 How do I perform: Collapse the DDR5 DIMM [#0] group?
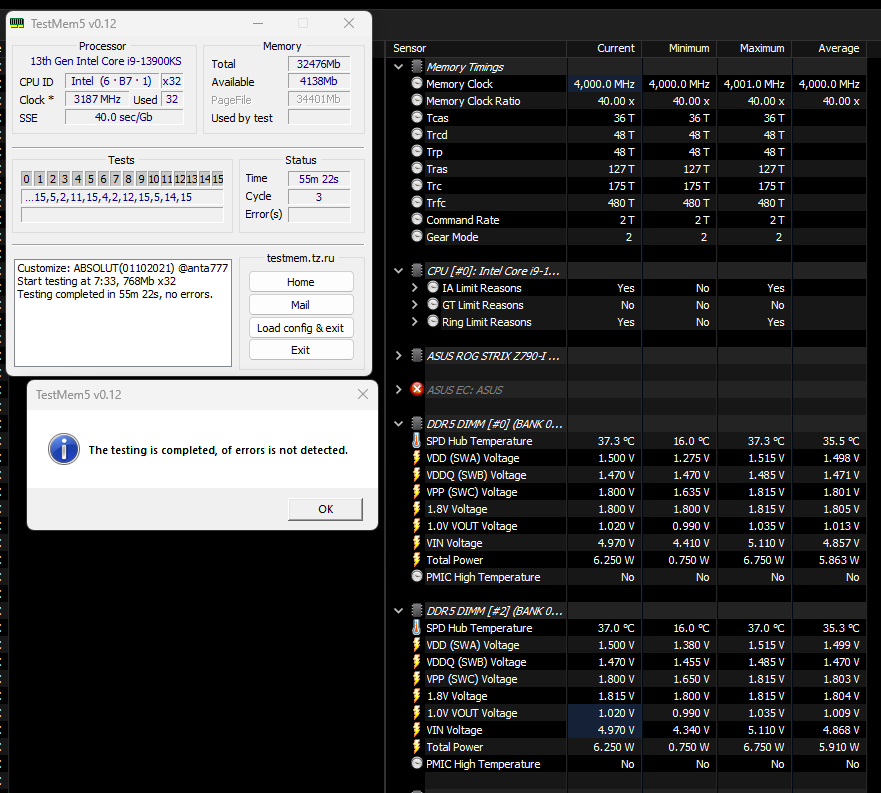[x=398, y=424]
